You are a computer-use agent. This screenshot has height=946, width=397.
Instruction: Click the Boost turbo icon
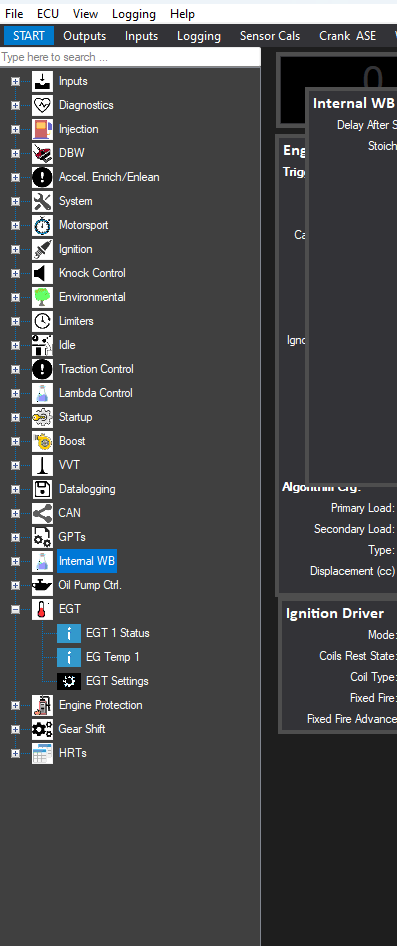coord(42,441)
